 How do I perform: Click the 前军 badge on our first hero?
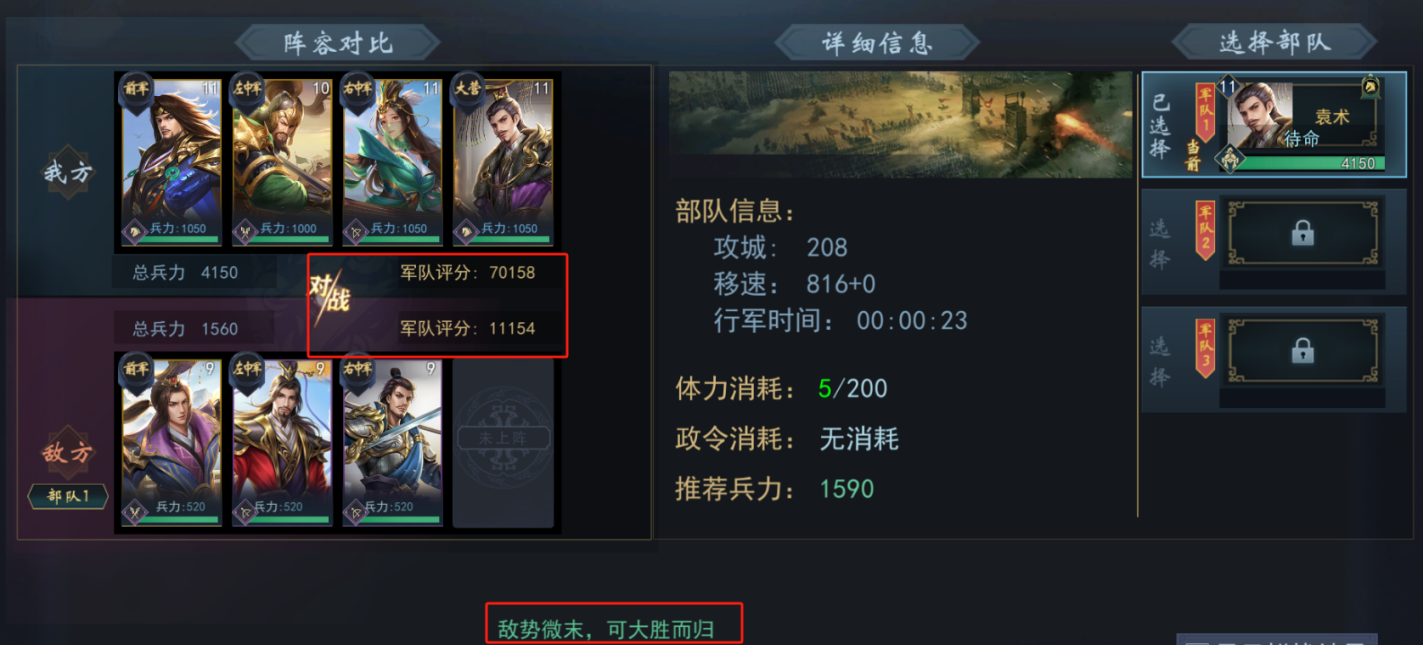[137, 87]
